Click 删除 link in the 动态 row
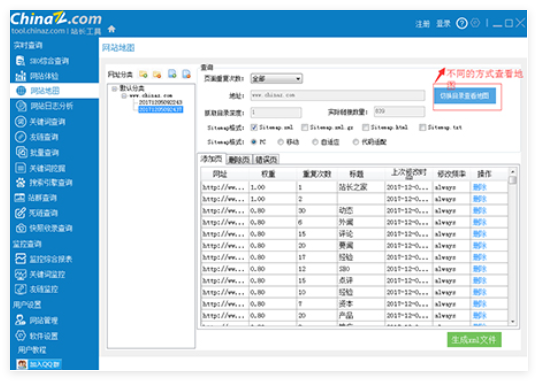 [479, 211]
